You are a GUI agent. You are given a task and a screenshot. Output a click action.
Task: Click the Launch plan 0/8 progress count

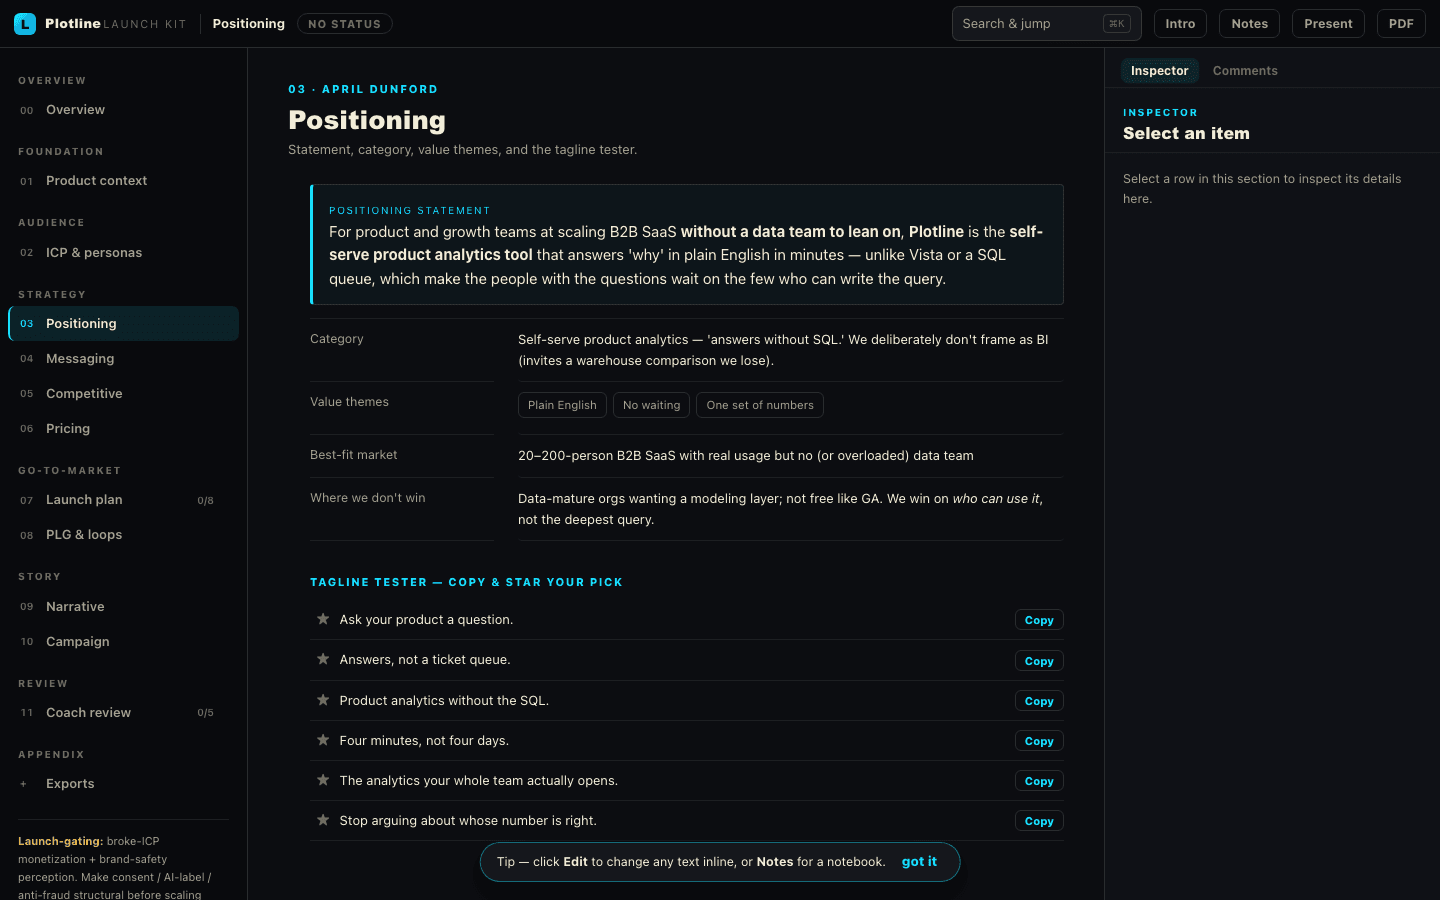[205, 501]
